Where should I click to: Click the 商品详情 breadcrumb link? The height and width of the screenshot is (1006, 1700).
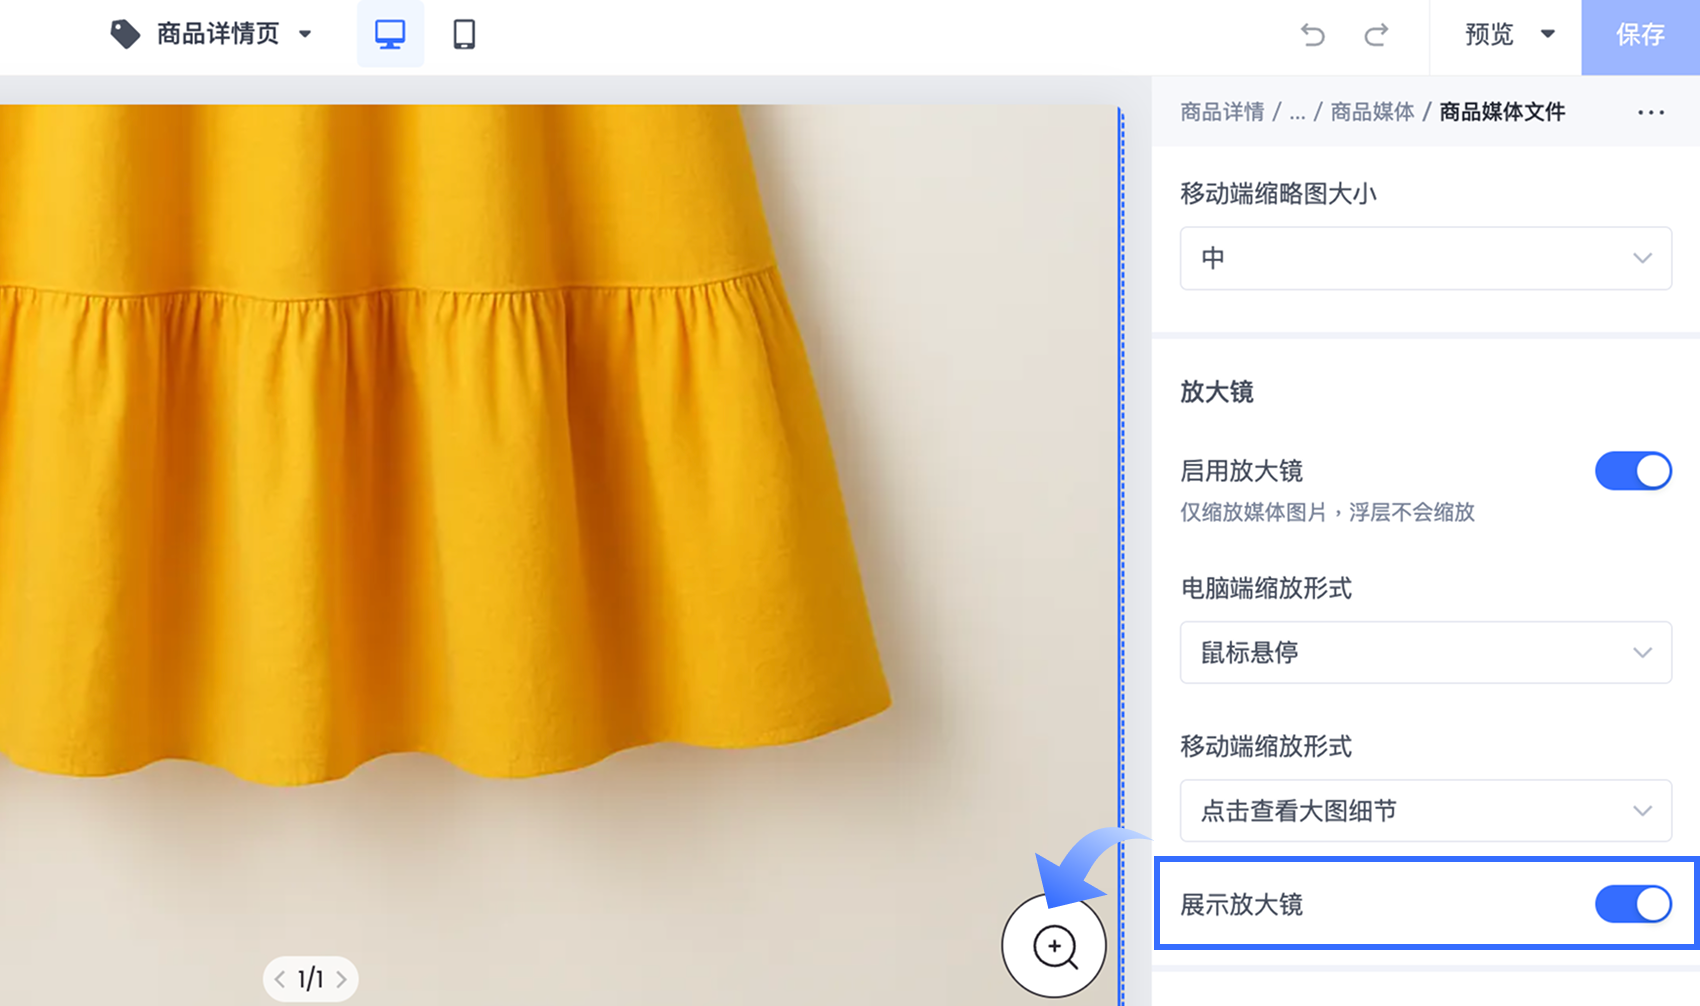point(1220,112)
